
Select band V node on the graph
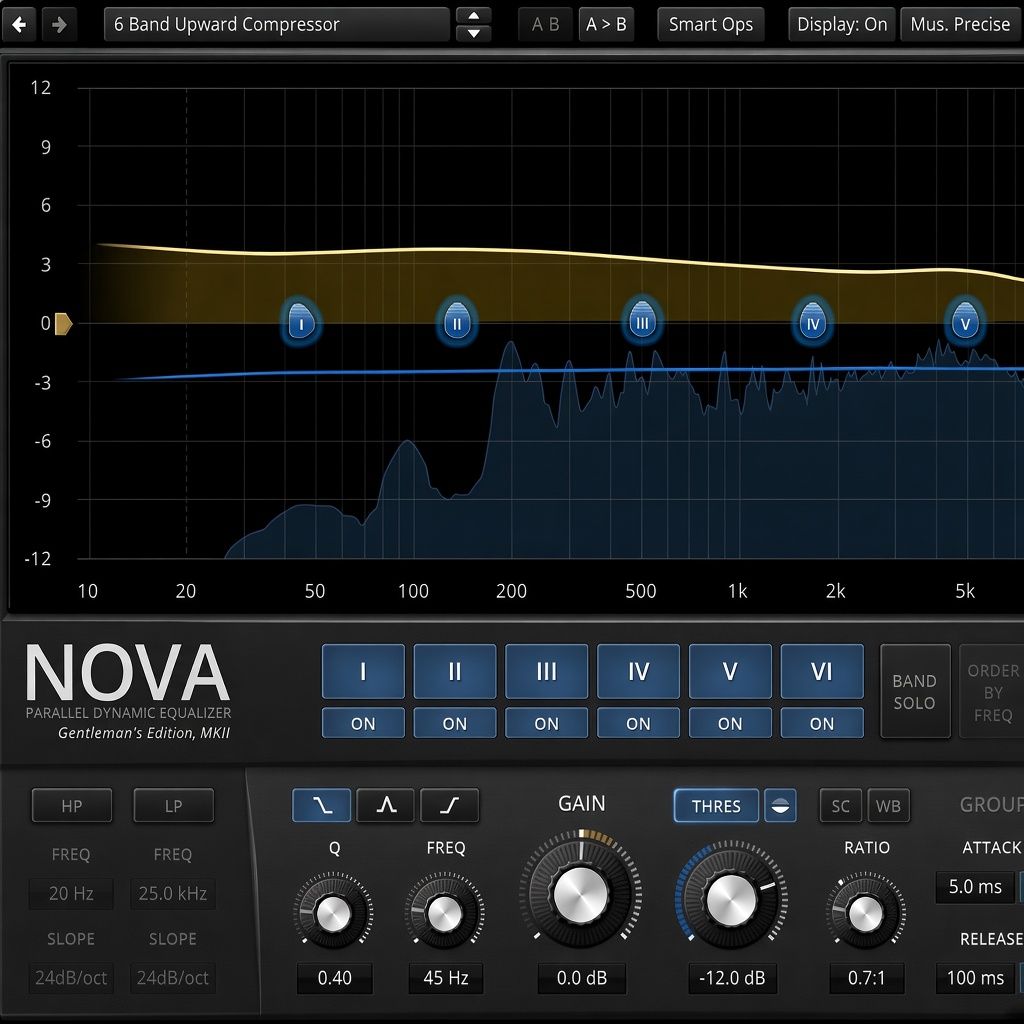(x=965, y=321)
